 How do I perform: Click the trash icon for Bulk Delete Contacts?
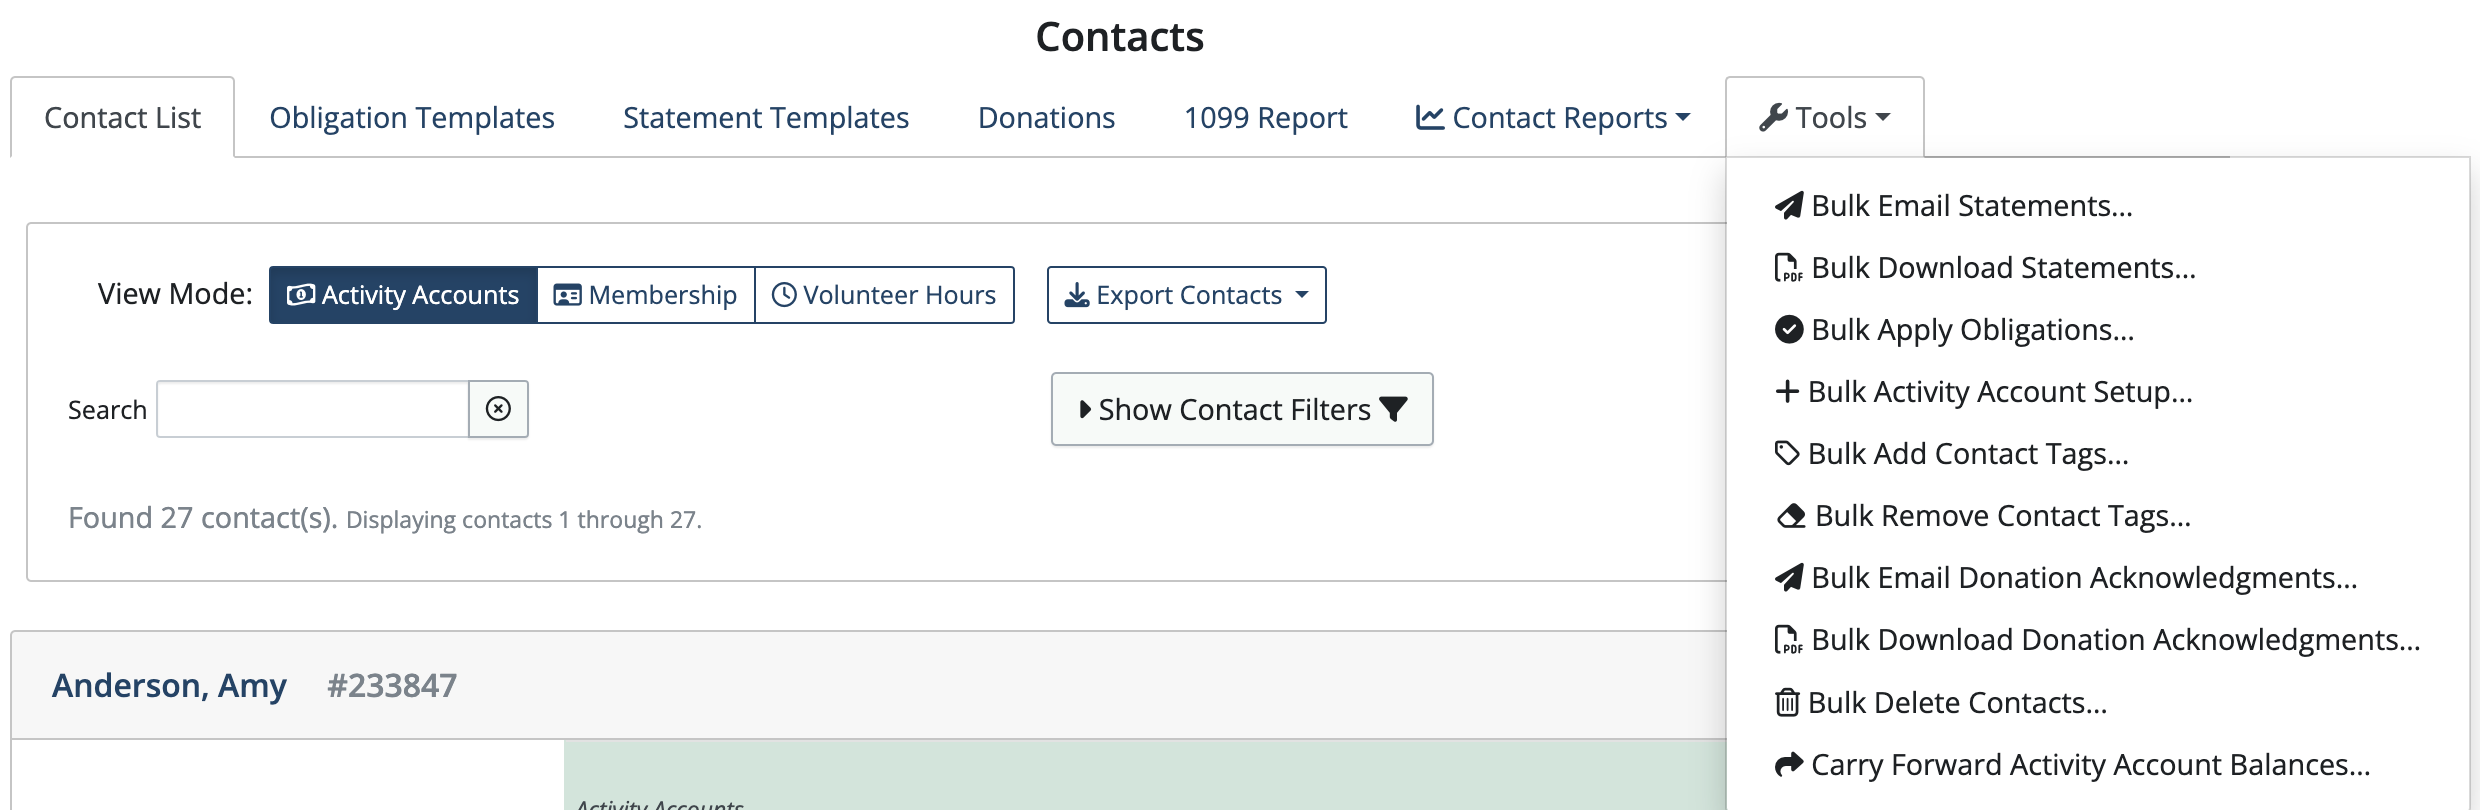[1787, 702]
